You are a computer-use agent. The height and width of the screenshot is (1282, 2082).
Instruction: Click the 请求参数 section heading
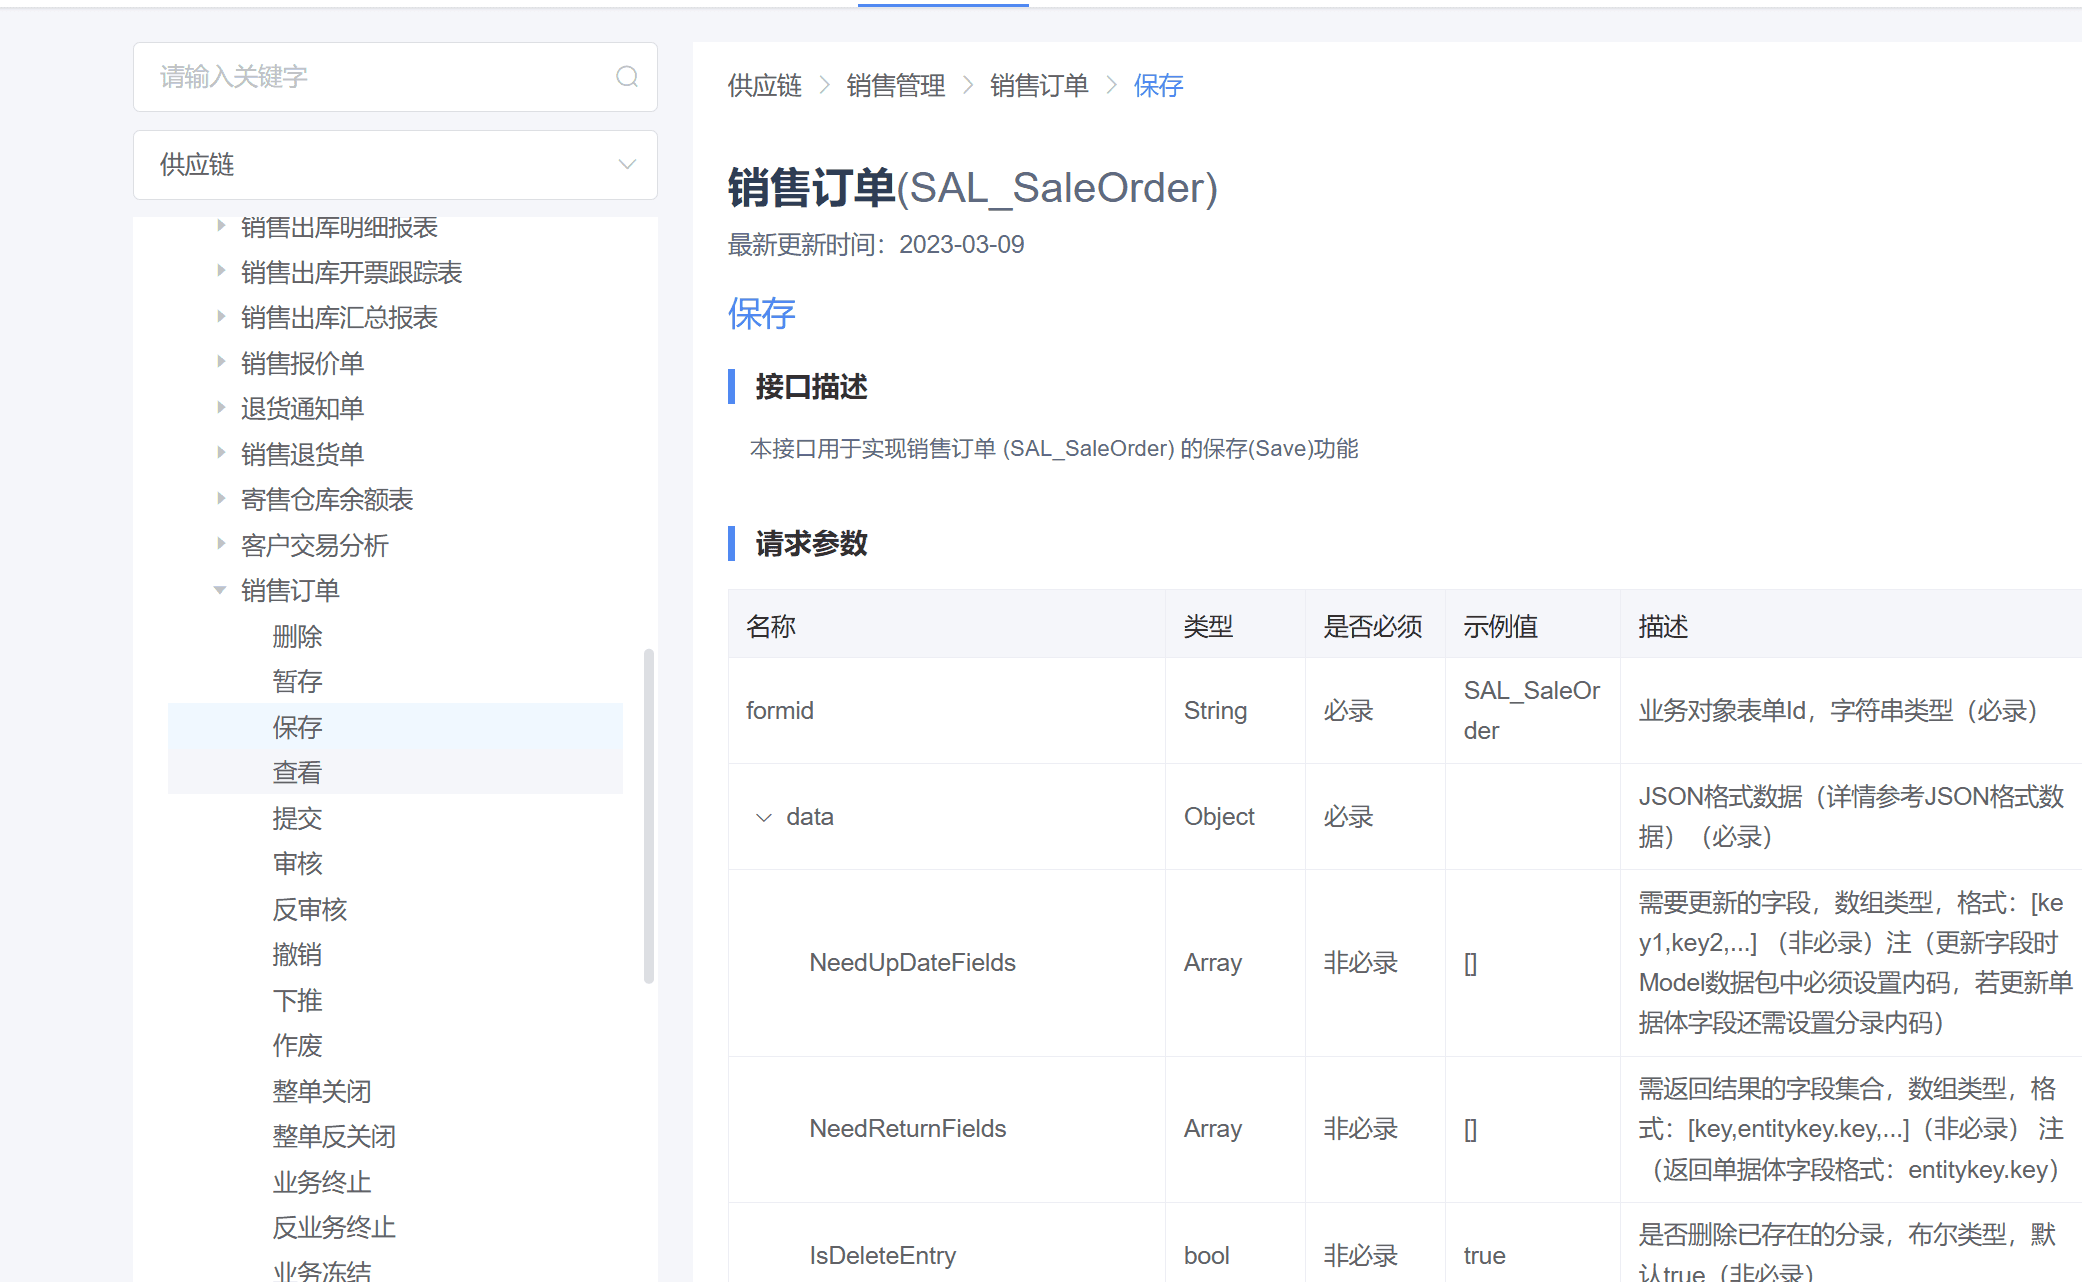[x=811, y=544]
